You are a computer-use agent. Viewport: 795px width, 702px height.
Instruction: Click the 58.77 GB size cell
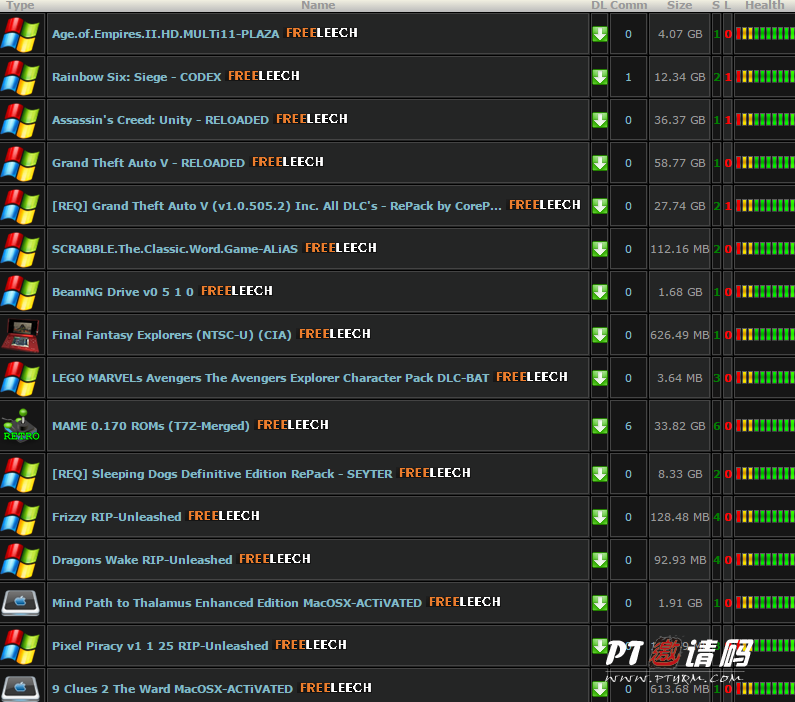pyautogui.click(x=679, y=163)
